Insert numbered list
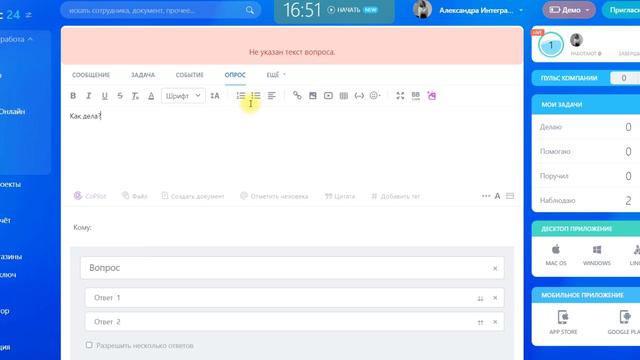Viewport: 640px width, 360px height. tap(241, 96)
